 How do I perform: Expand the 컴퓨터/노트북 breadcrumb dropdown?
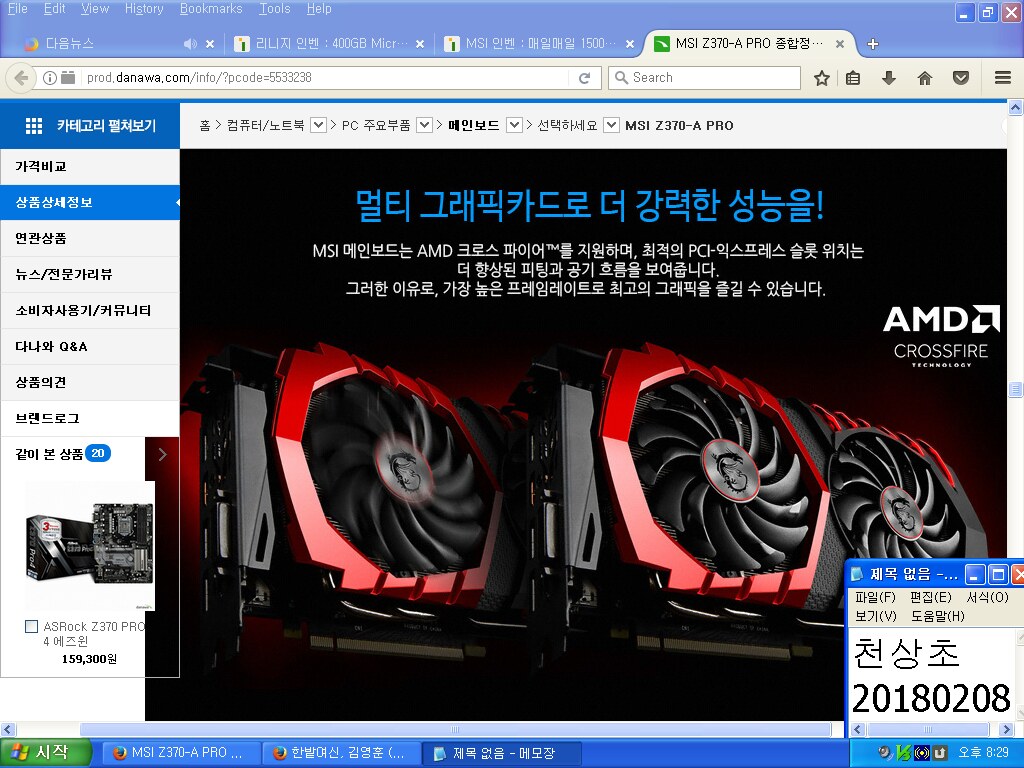(x=318, y=125)
